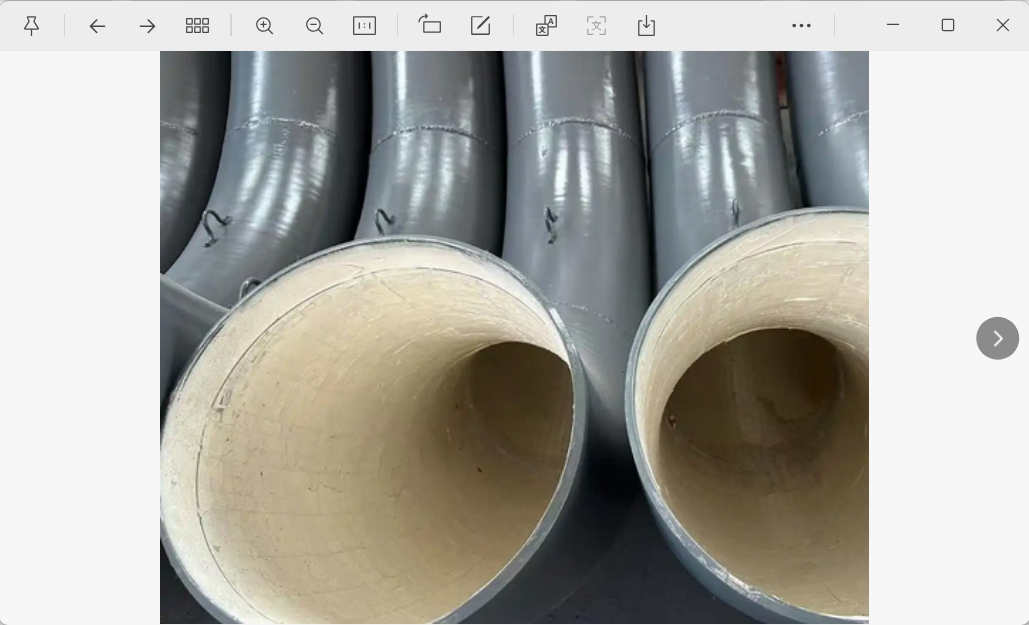Image resolution: width=1029 pixels, height=625 pixels.
Task: Go to the next image with toolbar right arrow
Action: tap(147, 26)
